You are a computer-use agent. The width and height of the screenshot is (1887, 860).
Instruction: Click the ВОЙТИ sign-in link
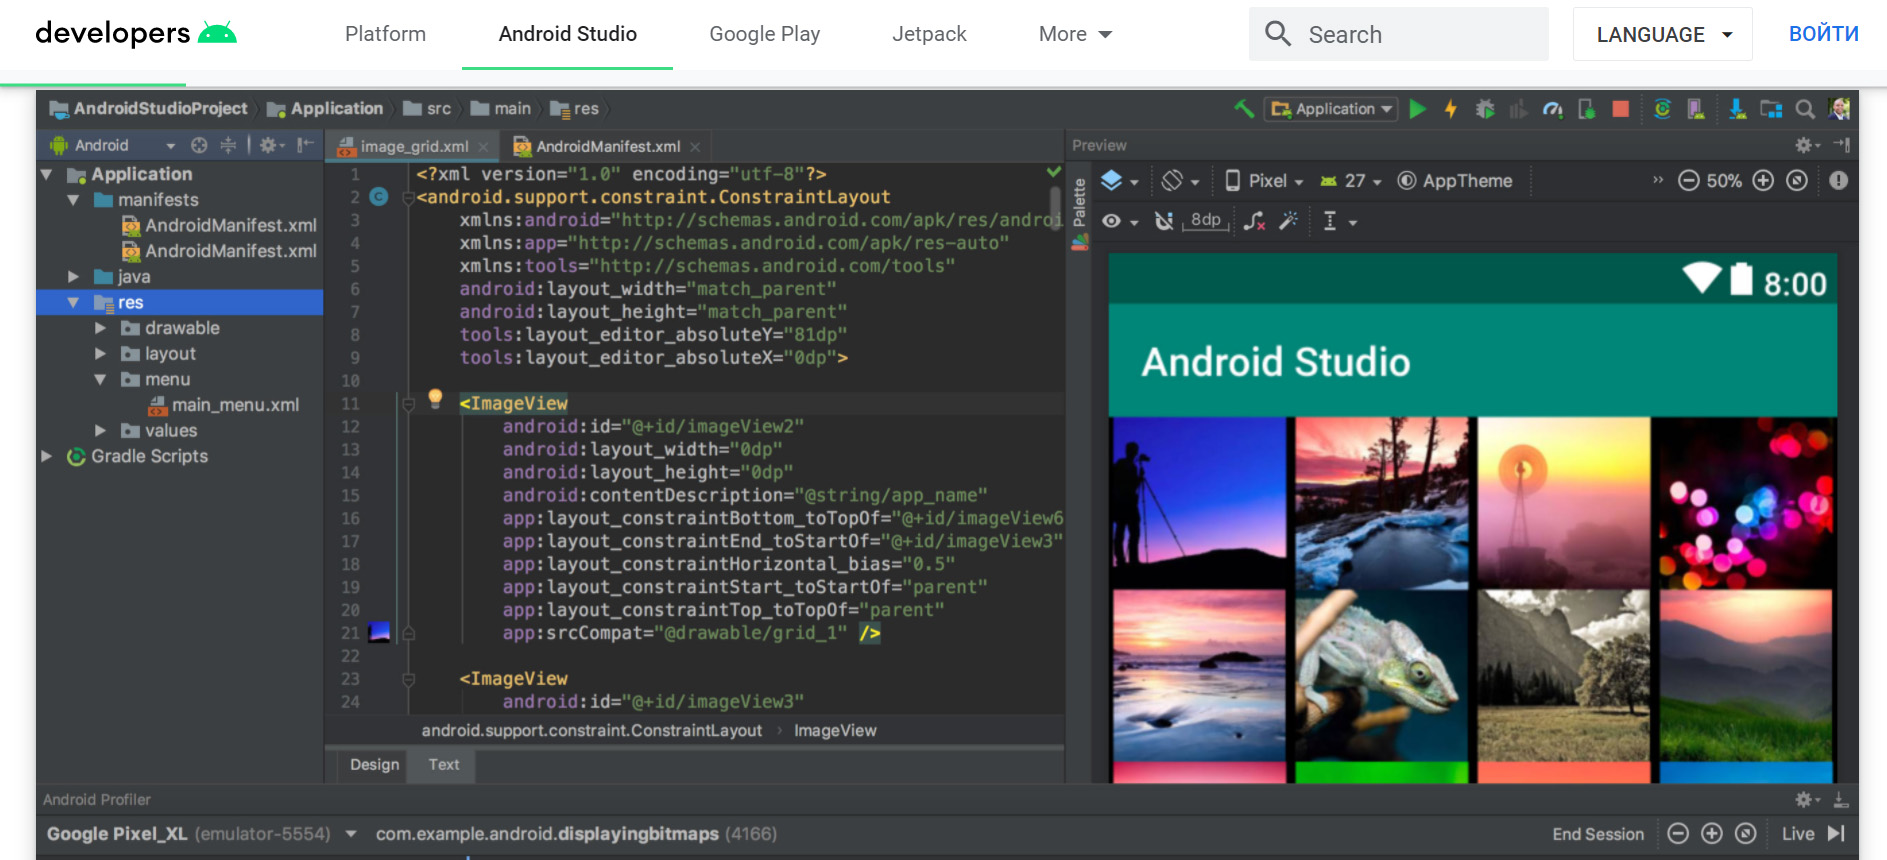(x=1823, y=34)
